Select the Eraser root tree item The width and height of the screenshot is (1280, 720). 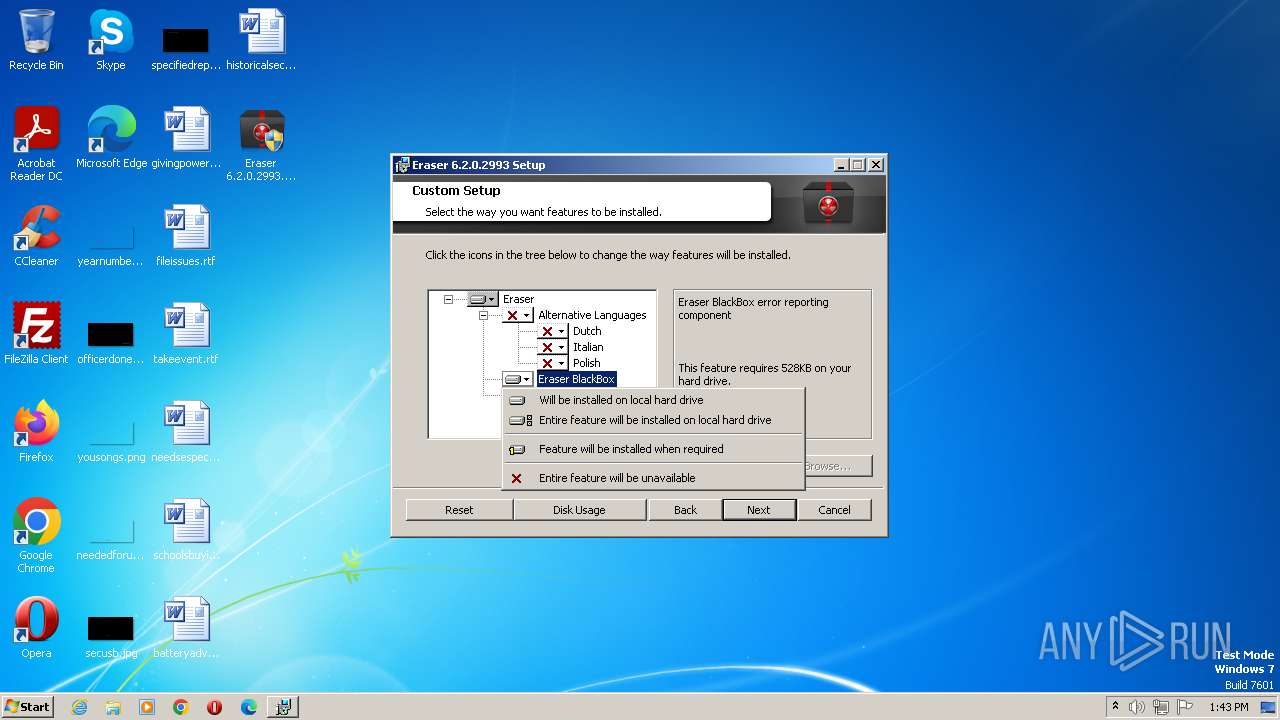(518, 299)
